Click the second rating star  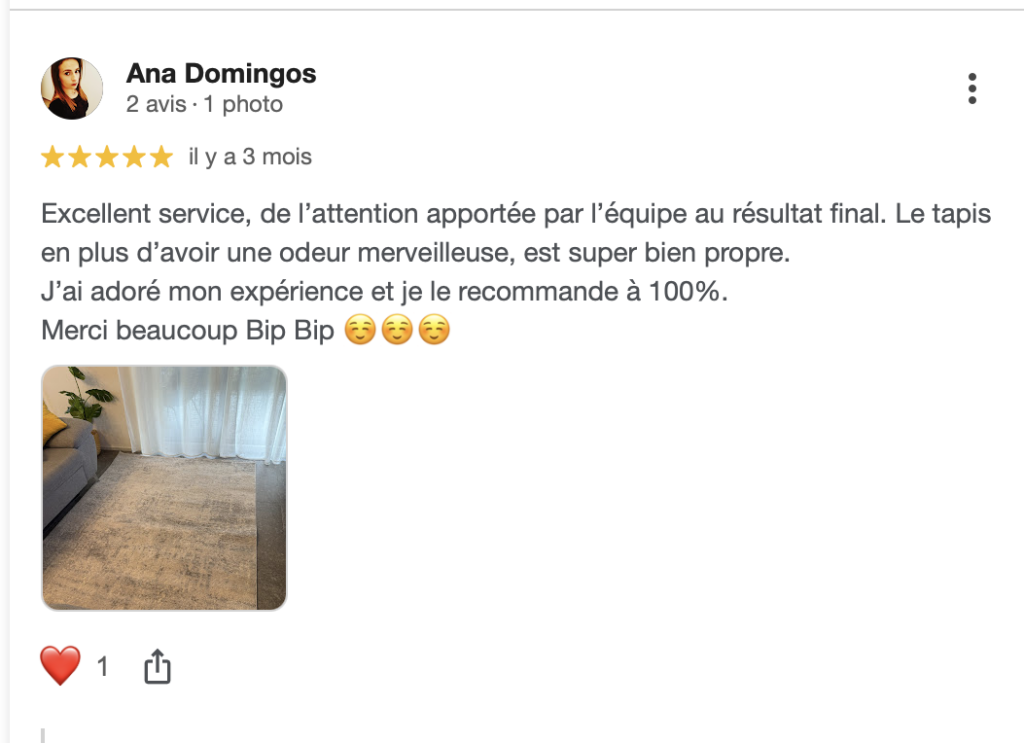point(79,157)
